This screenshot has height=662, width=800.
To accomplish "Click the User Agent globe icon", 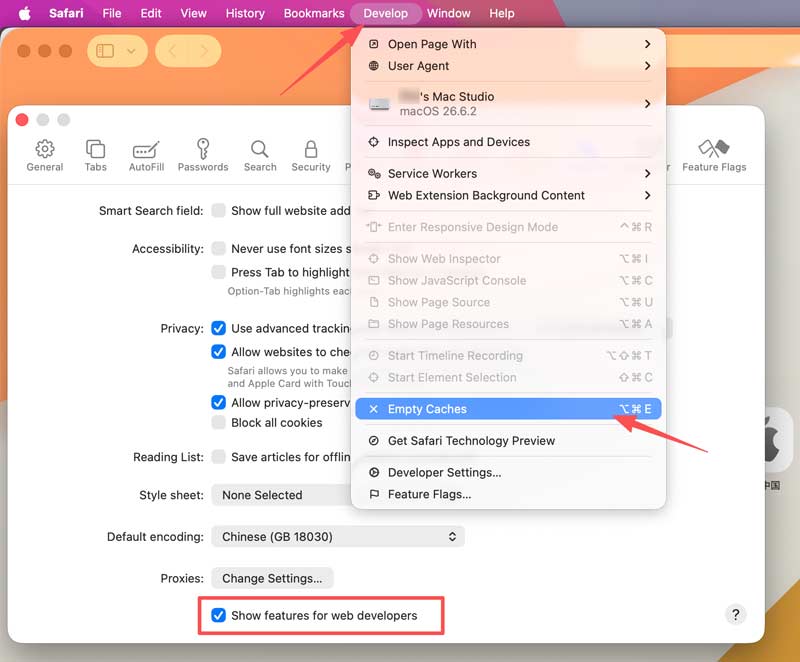I will pos(373,66).
